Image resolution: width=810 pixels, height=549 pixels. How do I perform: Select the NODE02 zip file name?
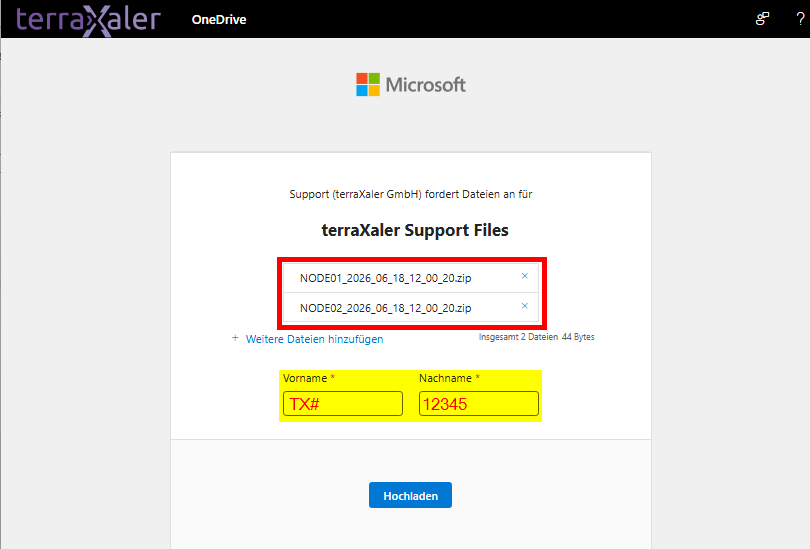coord(385,308)
